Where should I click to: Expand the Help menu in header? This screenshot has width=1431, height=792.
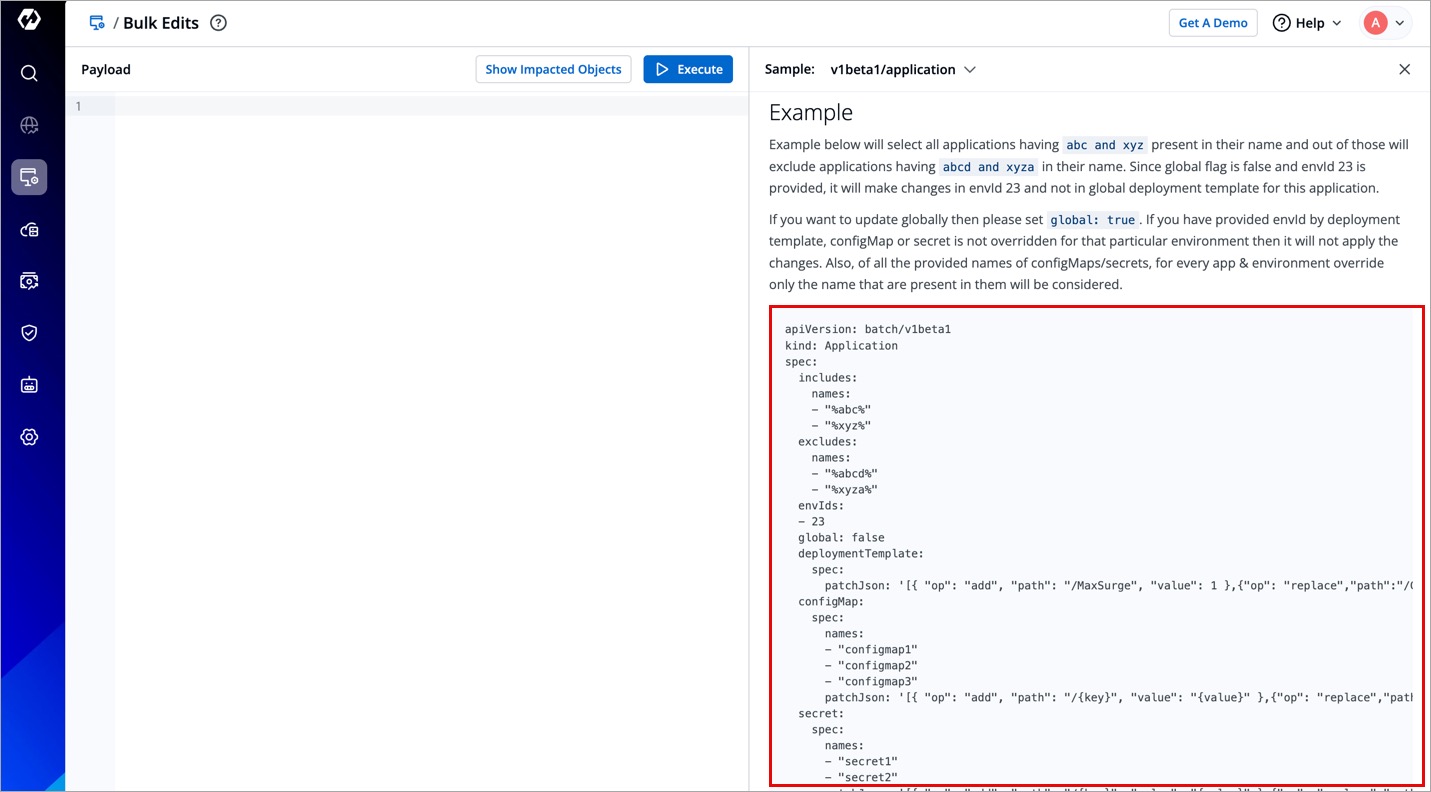tap(1307, 23)
